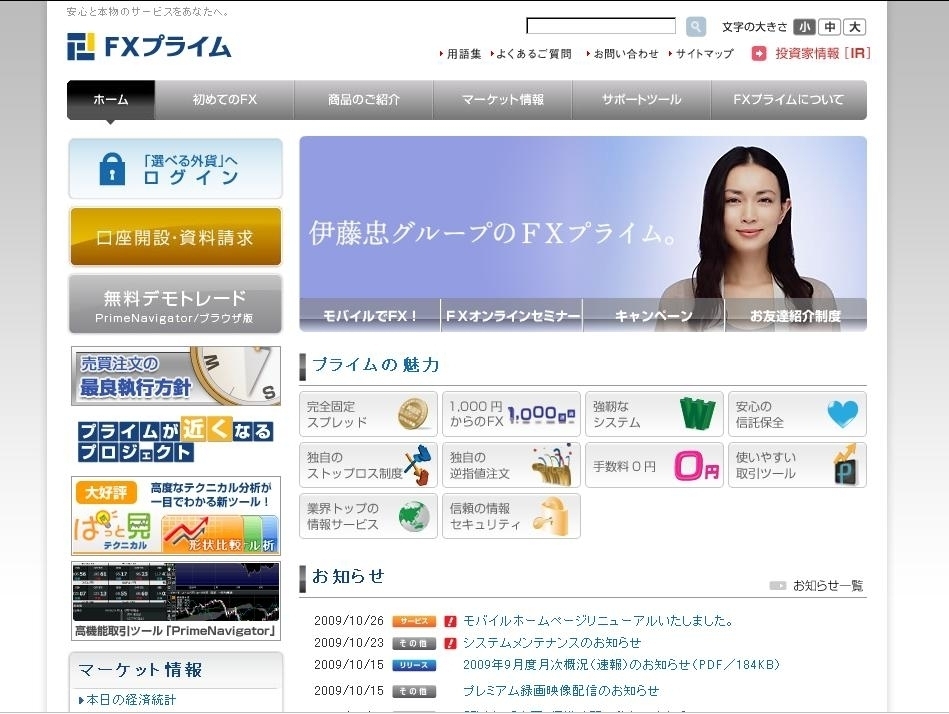Click the grey その他 tag on 2009/10/23

pyautogui.click(x=414, y=643)
